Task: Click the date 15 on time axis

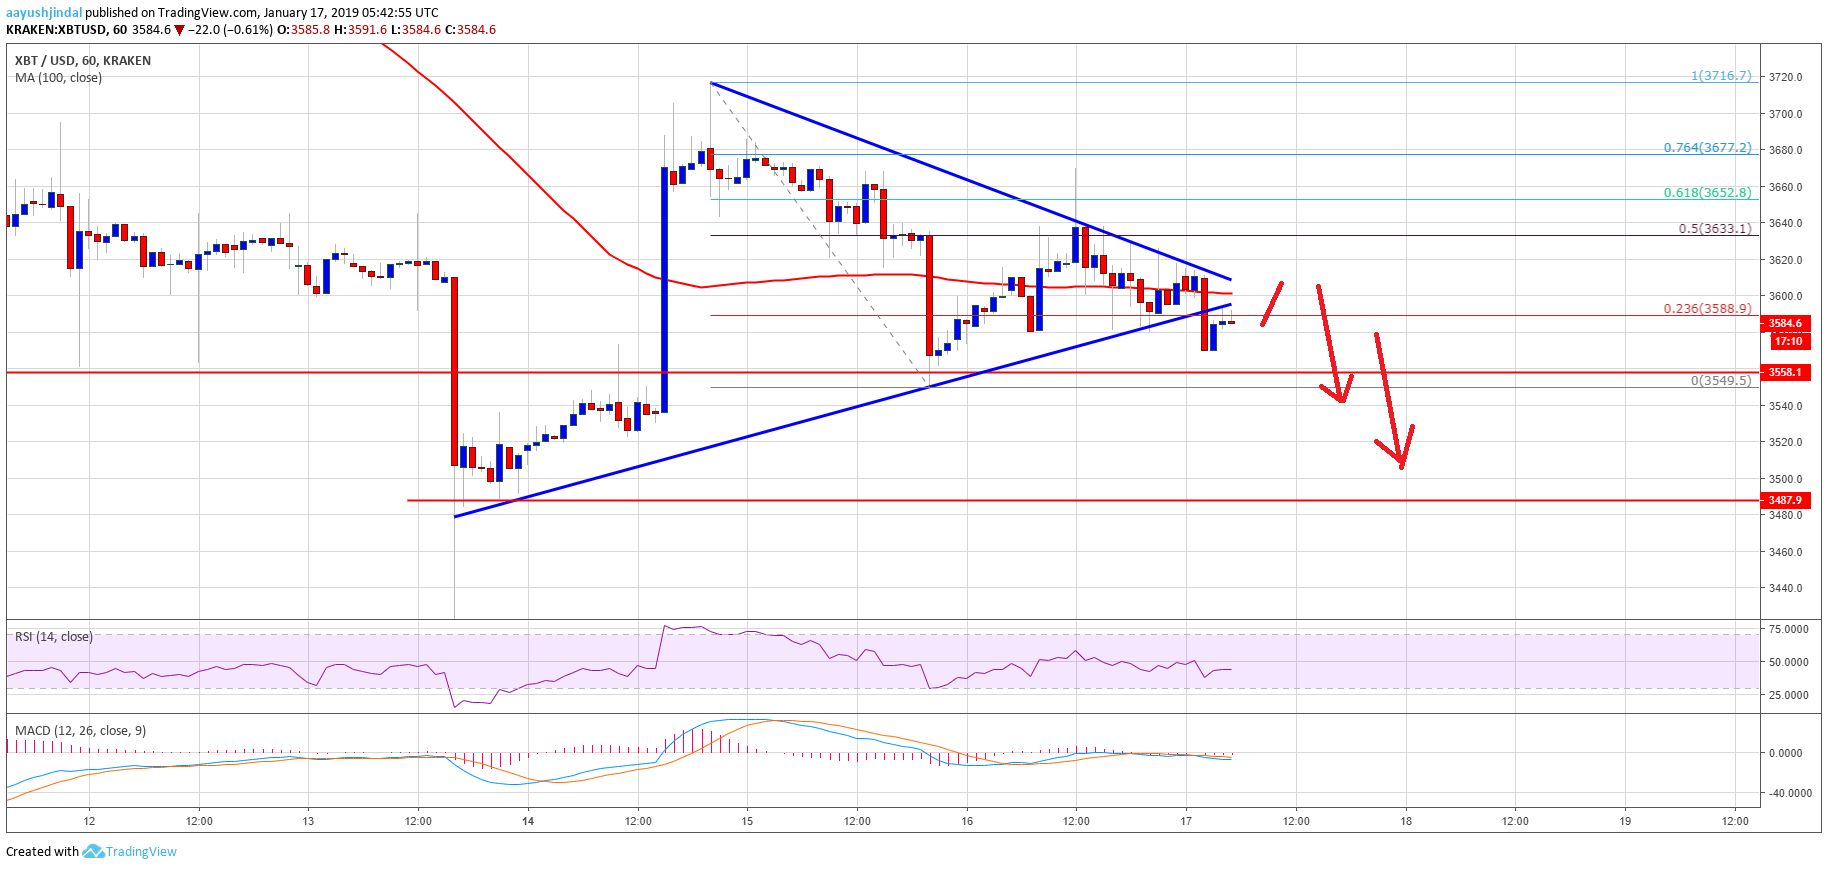Action: [747, 821]
